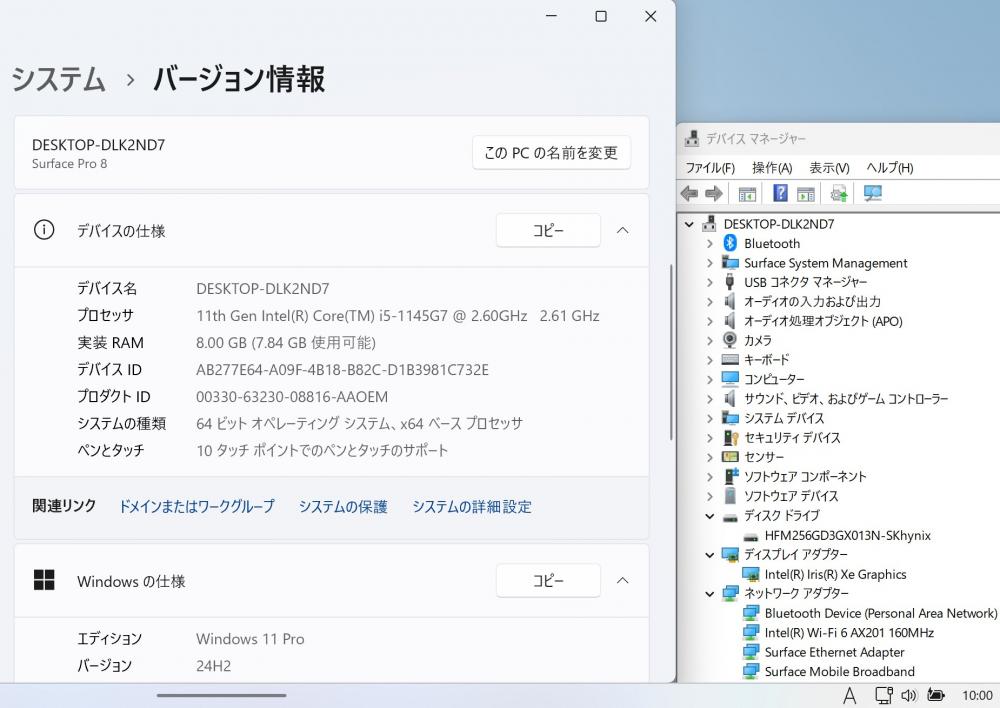This screenshot has width=1000, height=708.
Task: Expand the システム デバイス node arrow
Action: coord(710,418)
